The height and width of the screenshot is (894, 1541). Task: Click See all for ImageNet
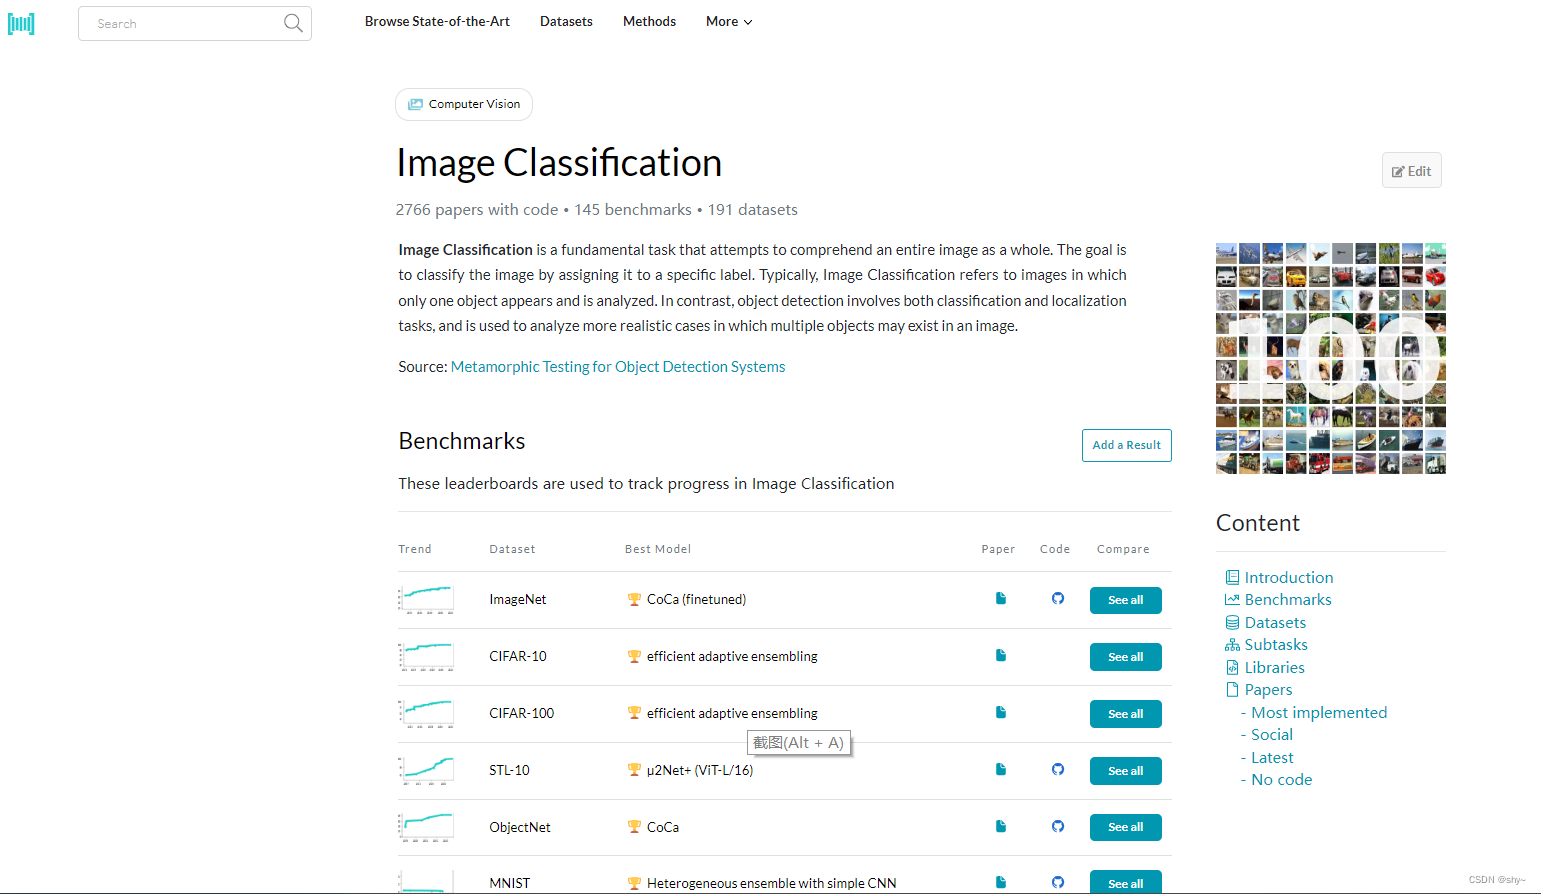click(1125, 600)
